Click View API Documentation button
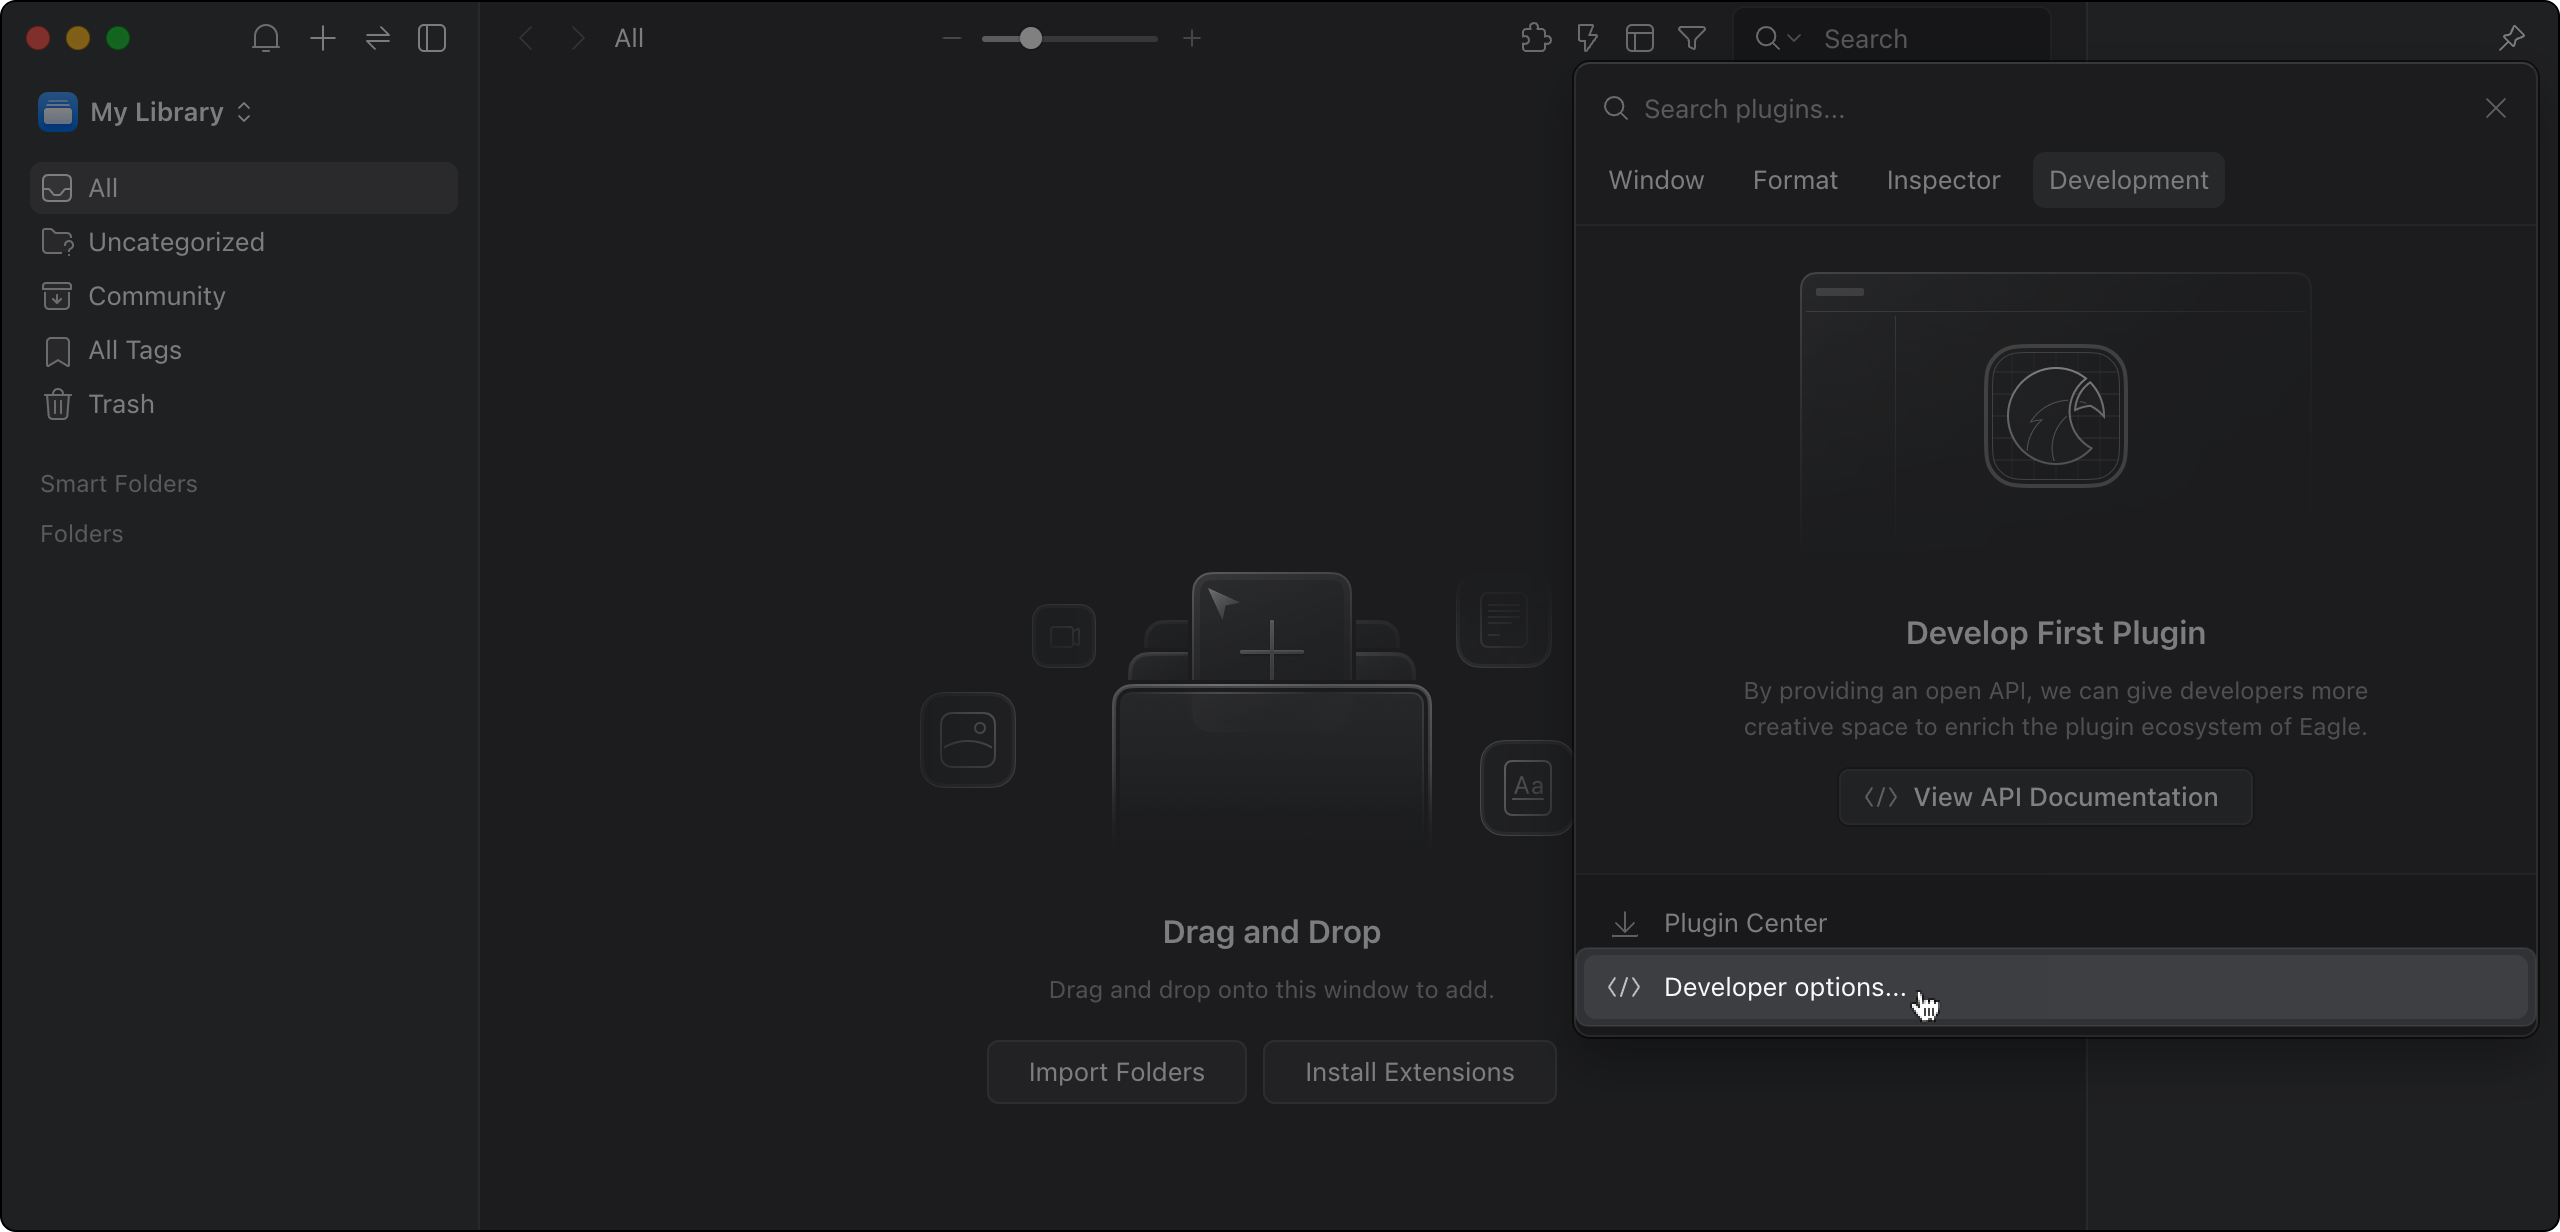 [2045, 798]
